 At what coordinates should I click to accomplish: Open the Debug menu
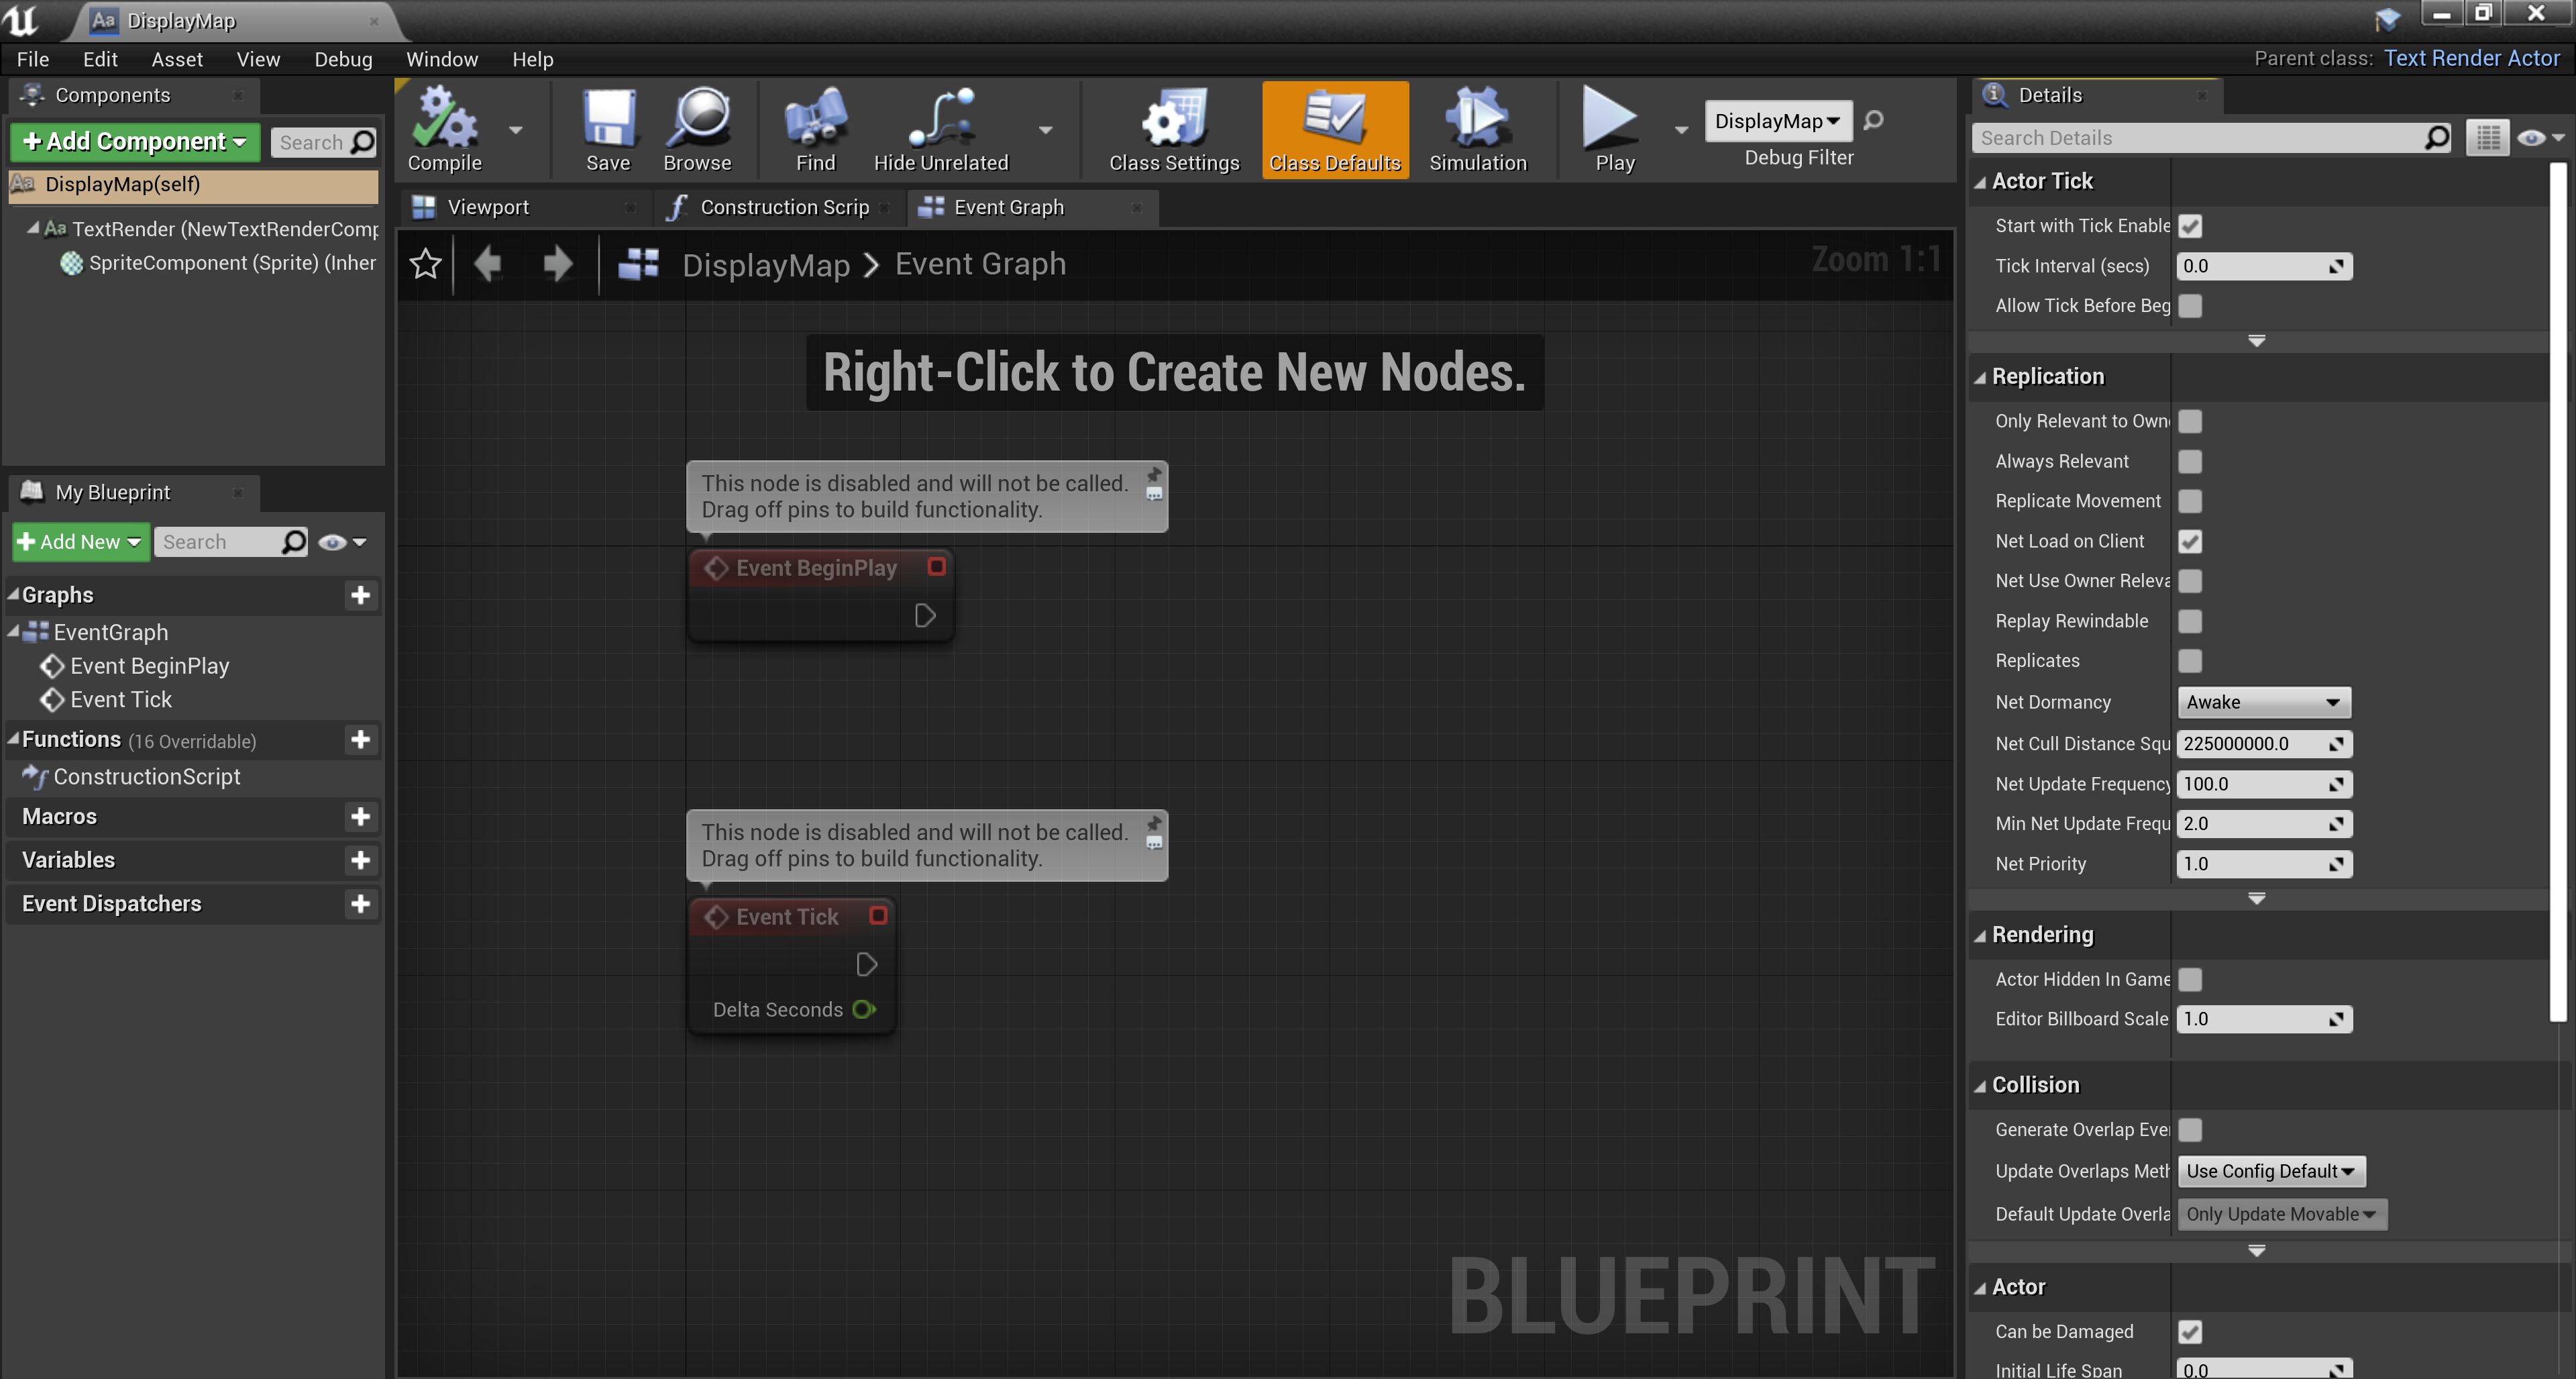(343, 59)
